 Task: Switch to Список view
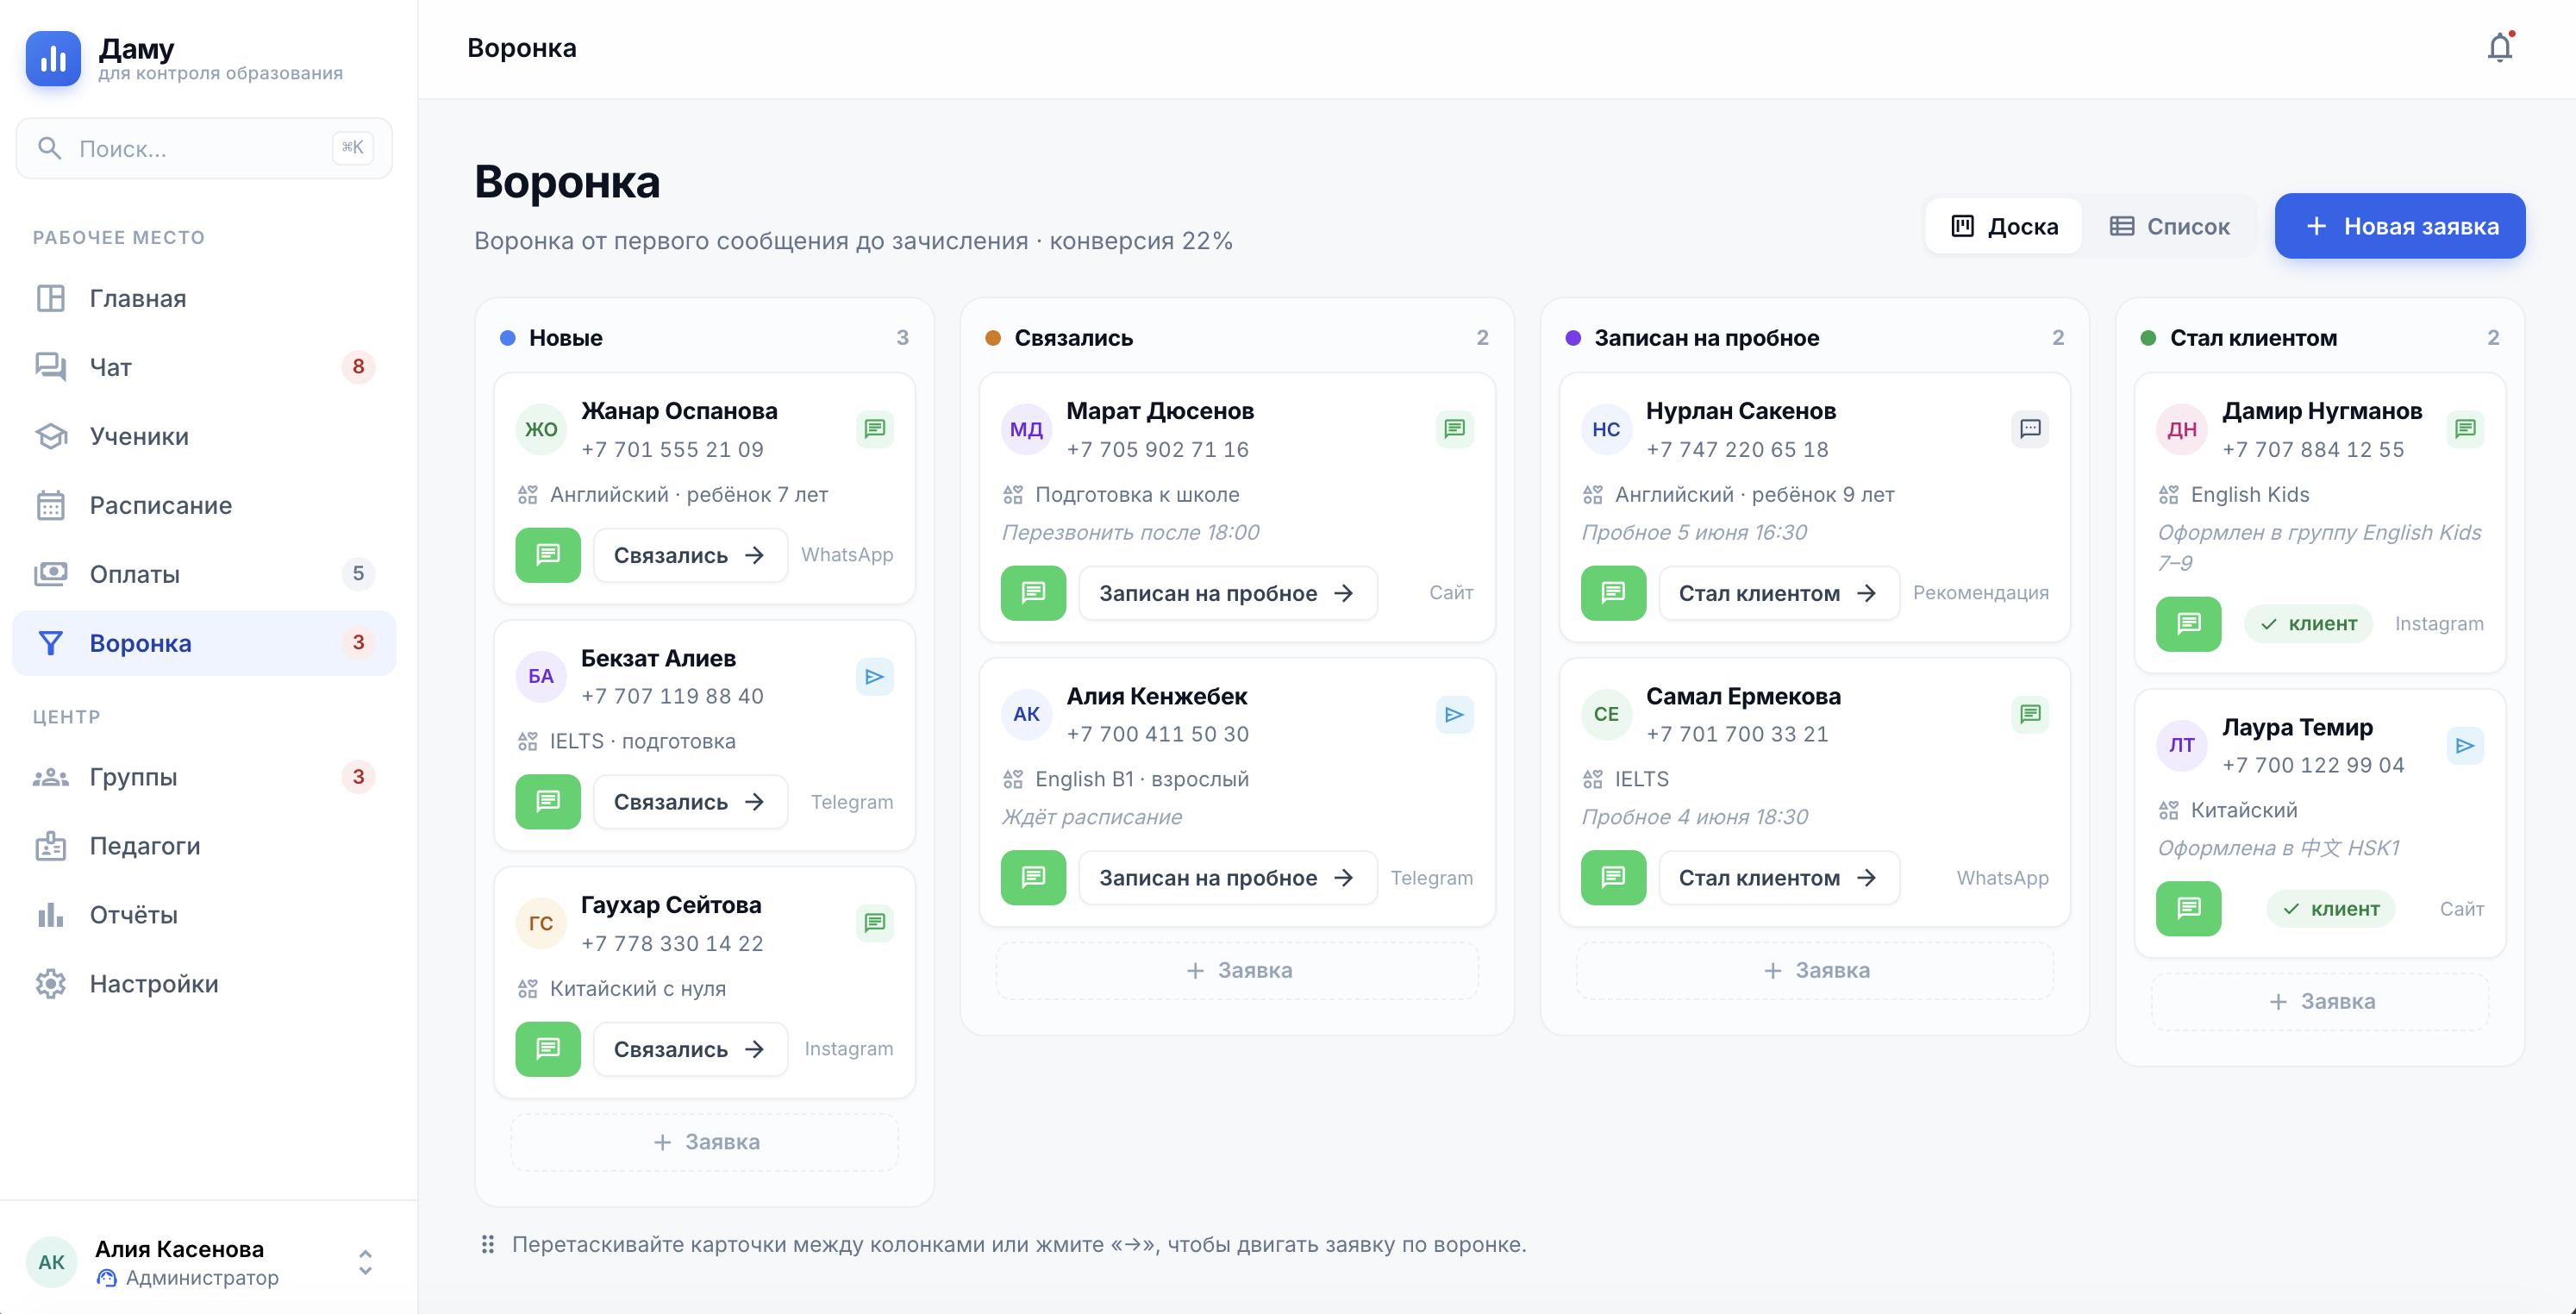click(2169, 226)
